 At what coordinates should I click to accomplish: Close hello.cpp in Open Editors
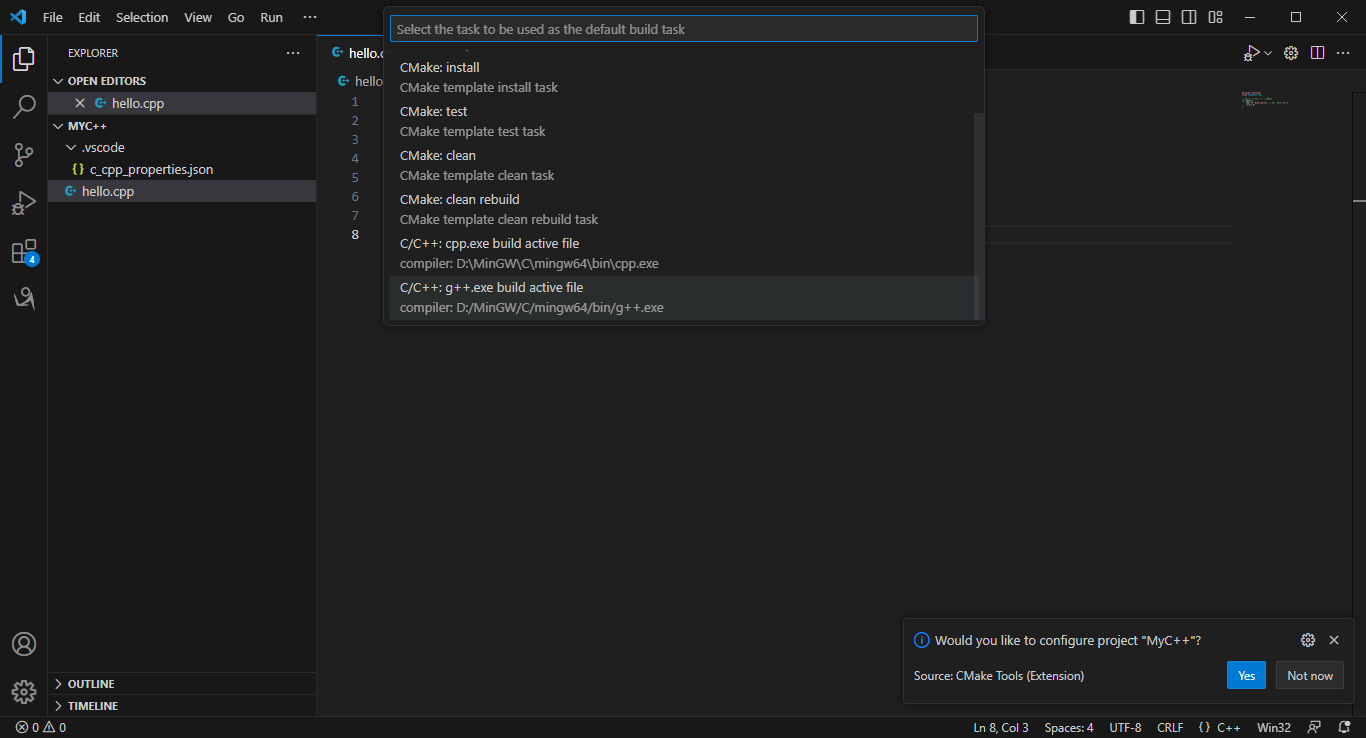pos(80,103)
